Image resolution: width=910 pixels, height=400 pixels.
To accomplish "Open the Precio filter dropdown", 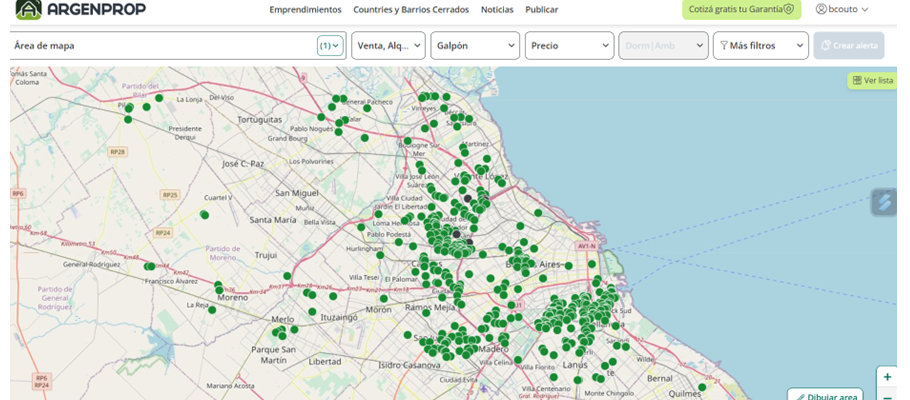I will pos(570,46).
